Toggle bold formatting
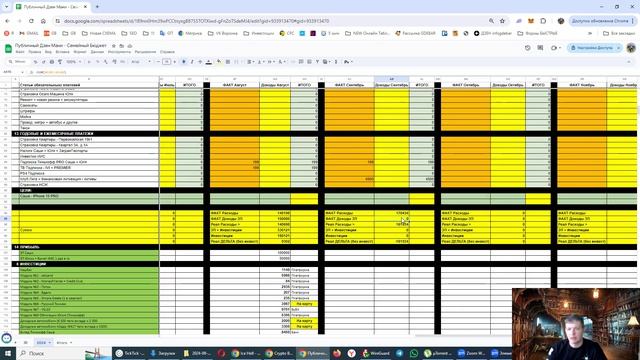This screenshot has height=360, width=640. [184, 62]
